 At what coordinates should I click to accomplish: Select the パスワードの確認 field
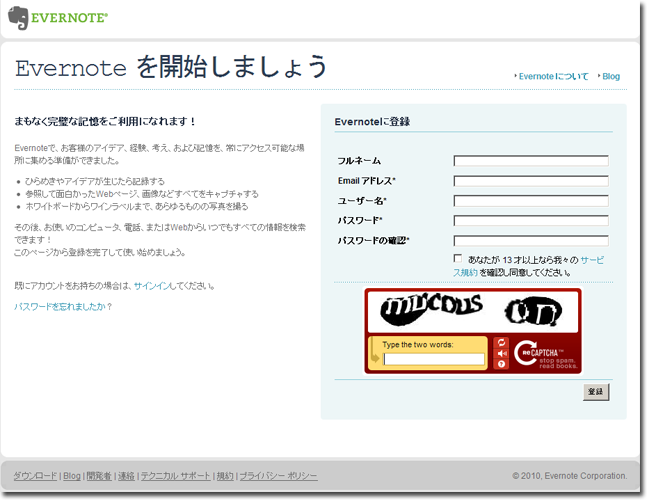pyautogui.click(x=530, y=240)
